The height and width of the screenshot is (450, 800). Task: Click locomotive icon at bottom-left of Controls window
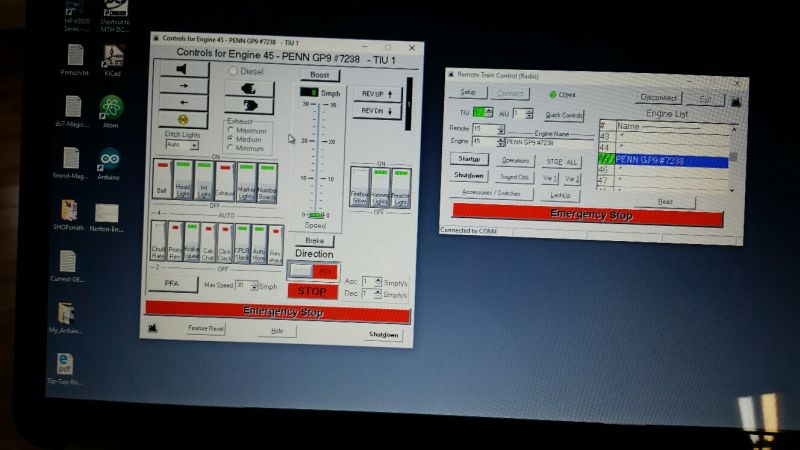(153, 328)
